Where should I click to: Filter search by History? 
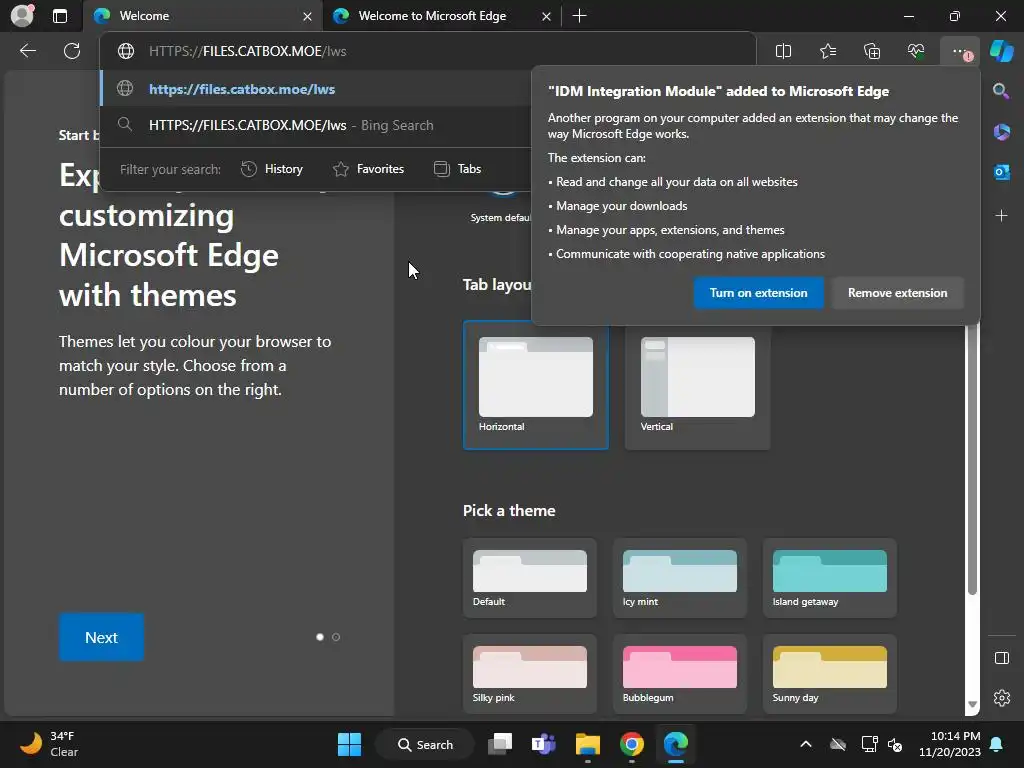(272, 169)
